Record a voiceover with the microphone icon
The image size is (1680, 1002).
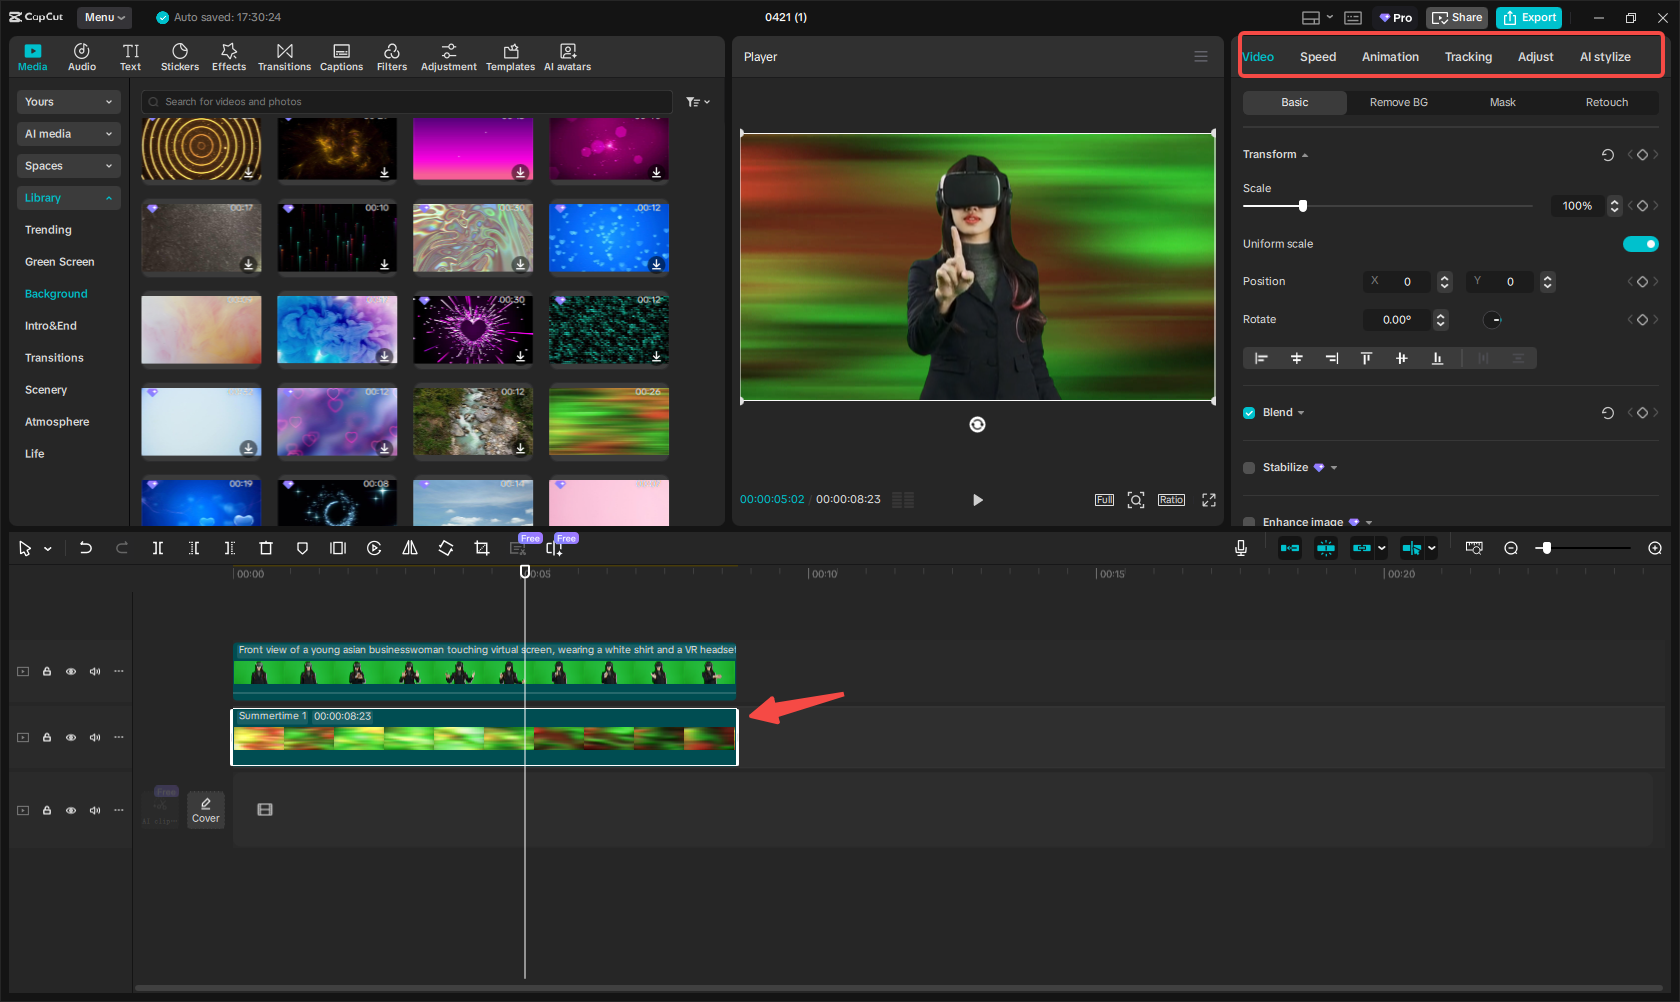tap(1241, 548)
